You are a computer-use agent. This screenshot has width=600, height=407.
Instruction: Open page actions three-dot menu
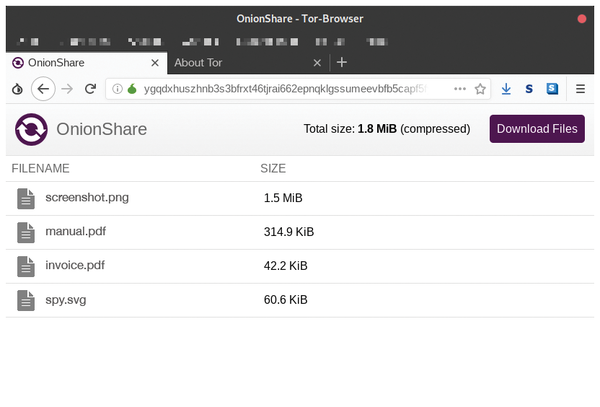click(x=460, y=89)
